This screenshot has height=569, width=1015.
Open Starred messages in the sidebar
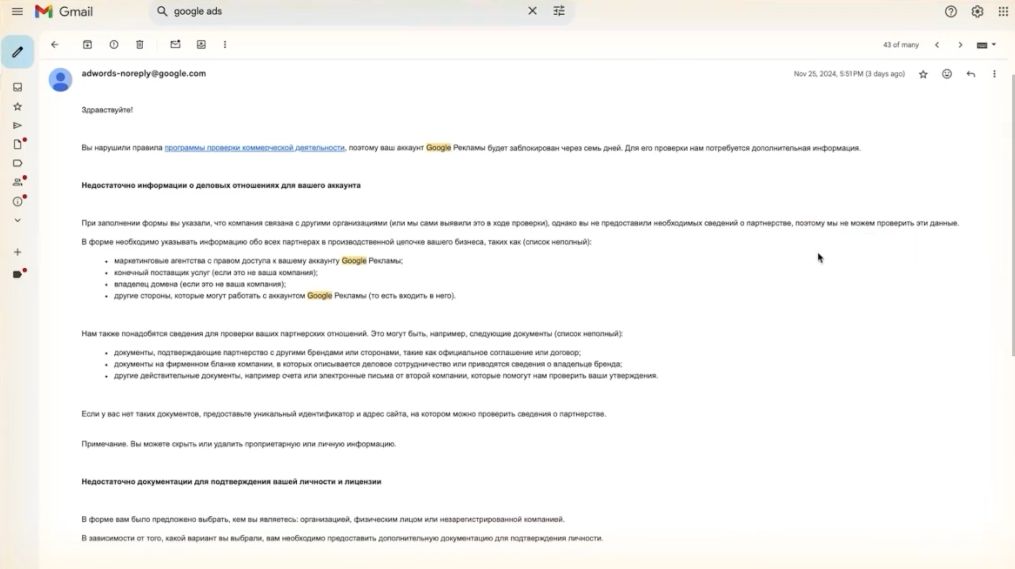(x=17, y=106)
